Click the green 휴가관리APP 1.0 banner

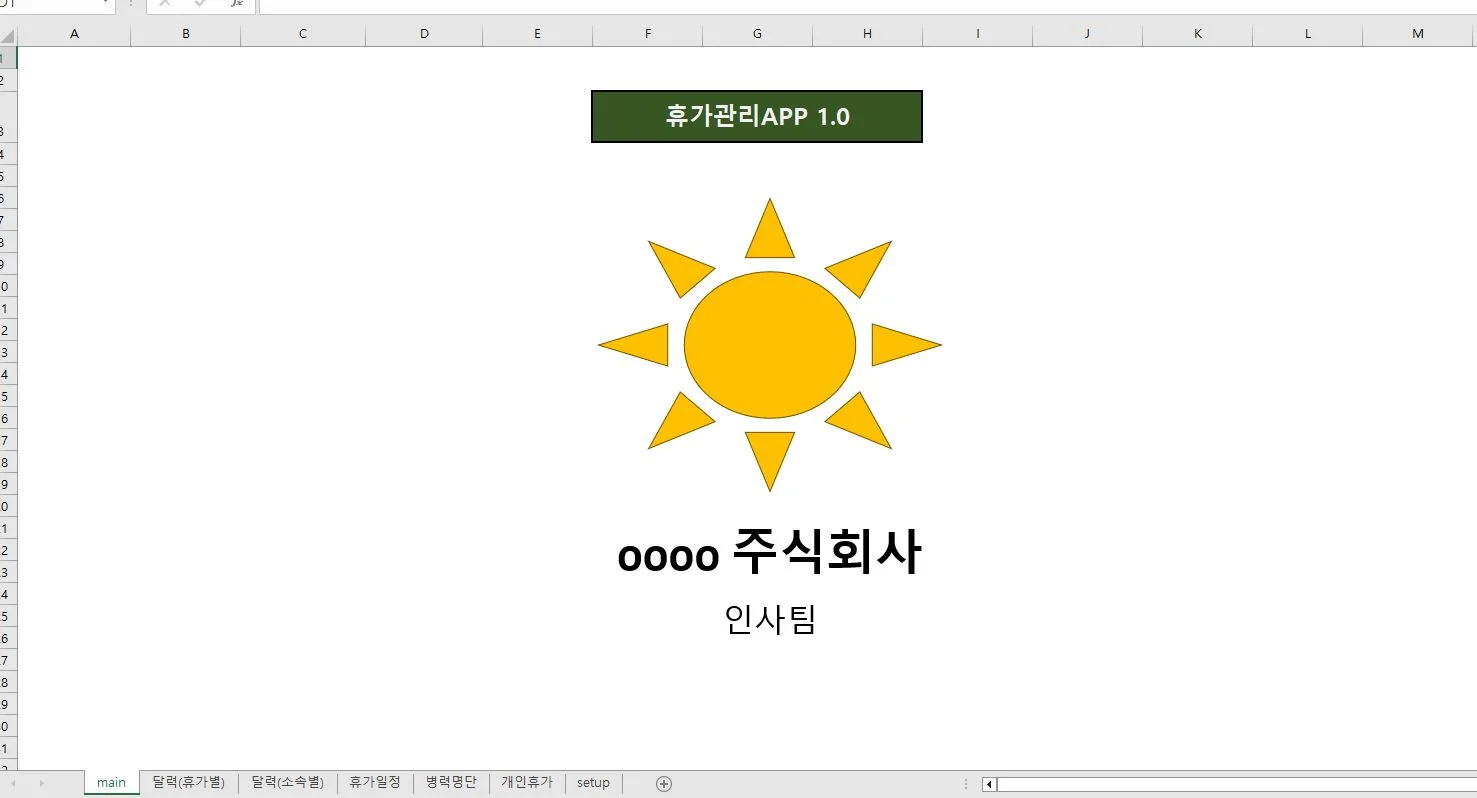756,116
